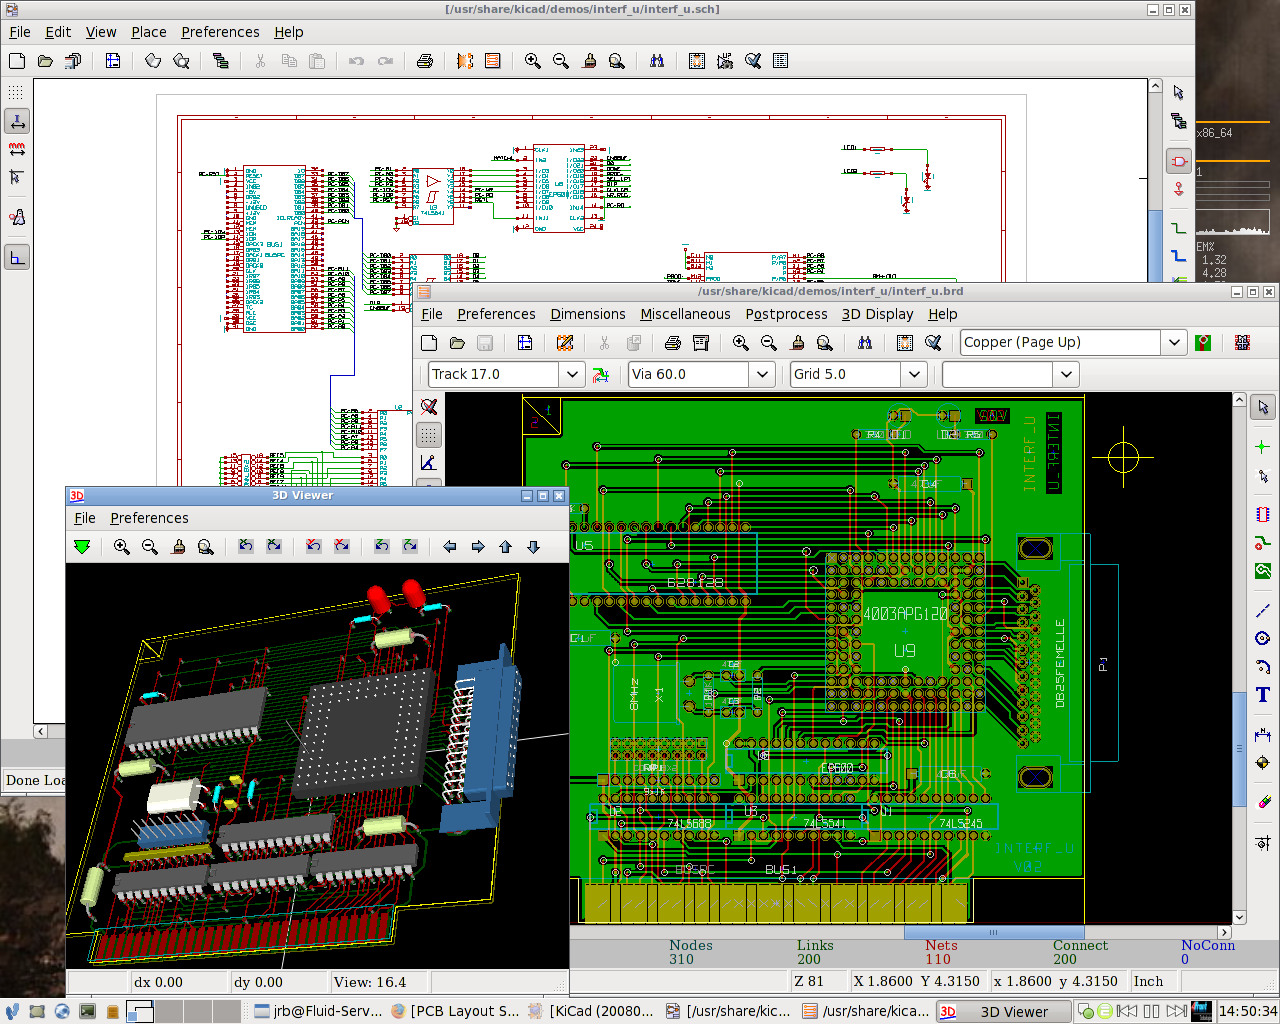Click the PCB canvas vertical scrollbar thumb
Screen dimensions: 1280x1024
click(x=1240, y=748)
